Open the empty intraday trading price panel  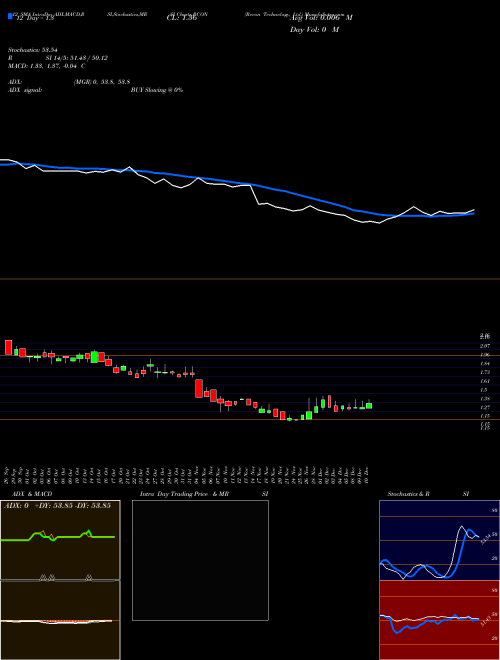click(200, 560)
